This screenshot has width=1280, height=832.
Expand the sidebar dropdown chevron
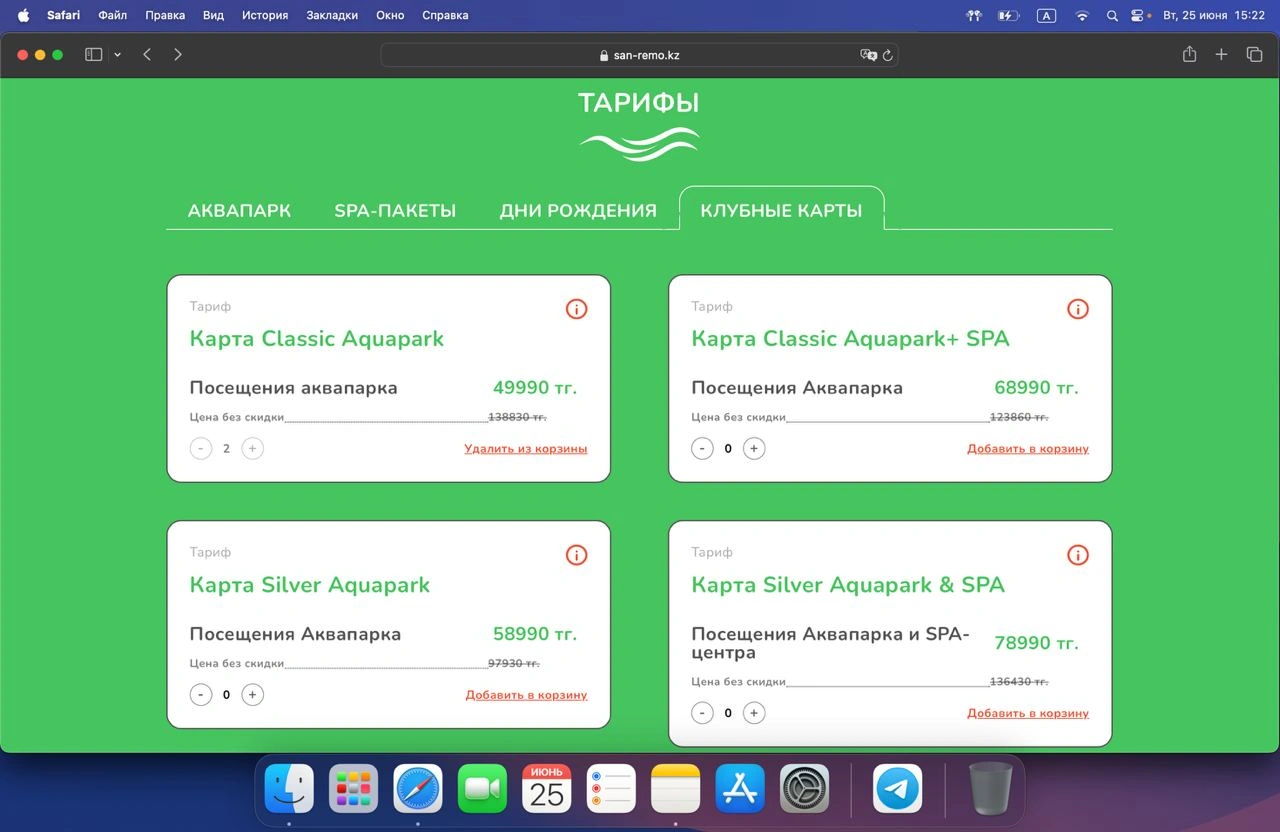point(117,55)
